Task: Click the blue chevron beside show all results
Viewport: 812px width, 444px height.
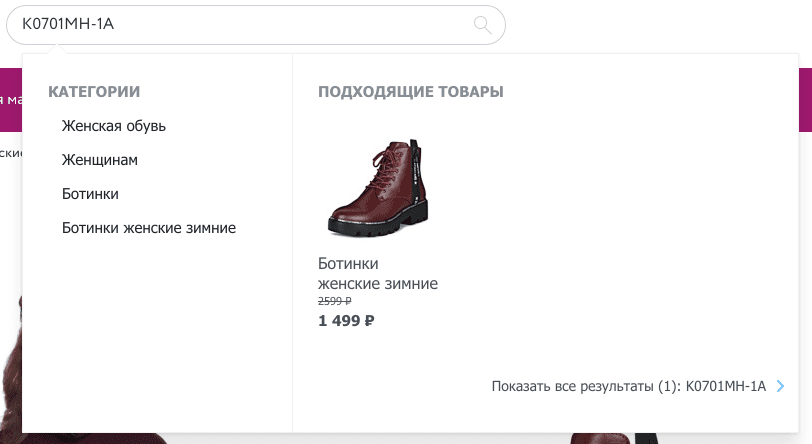Action: [780, 386]
